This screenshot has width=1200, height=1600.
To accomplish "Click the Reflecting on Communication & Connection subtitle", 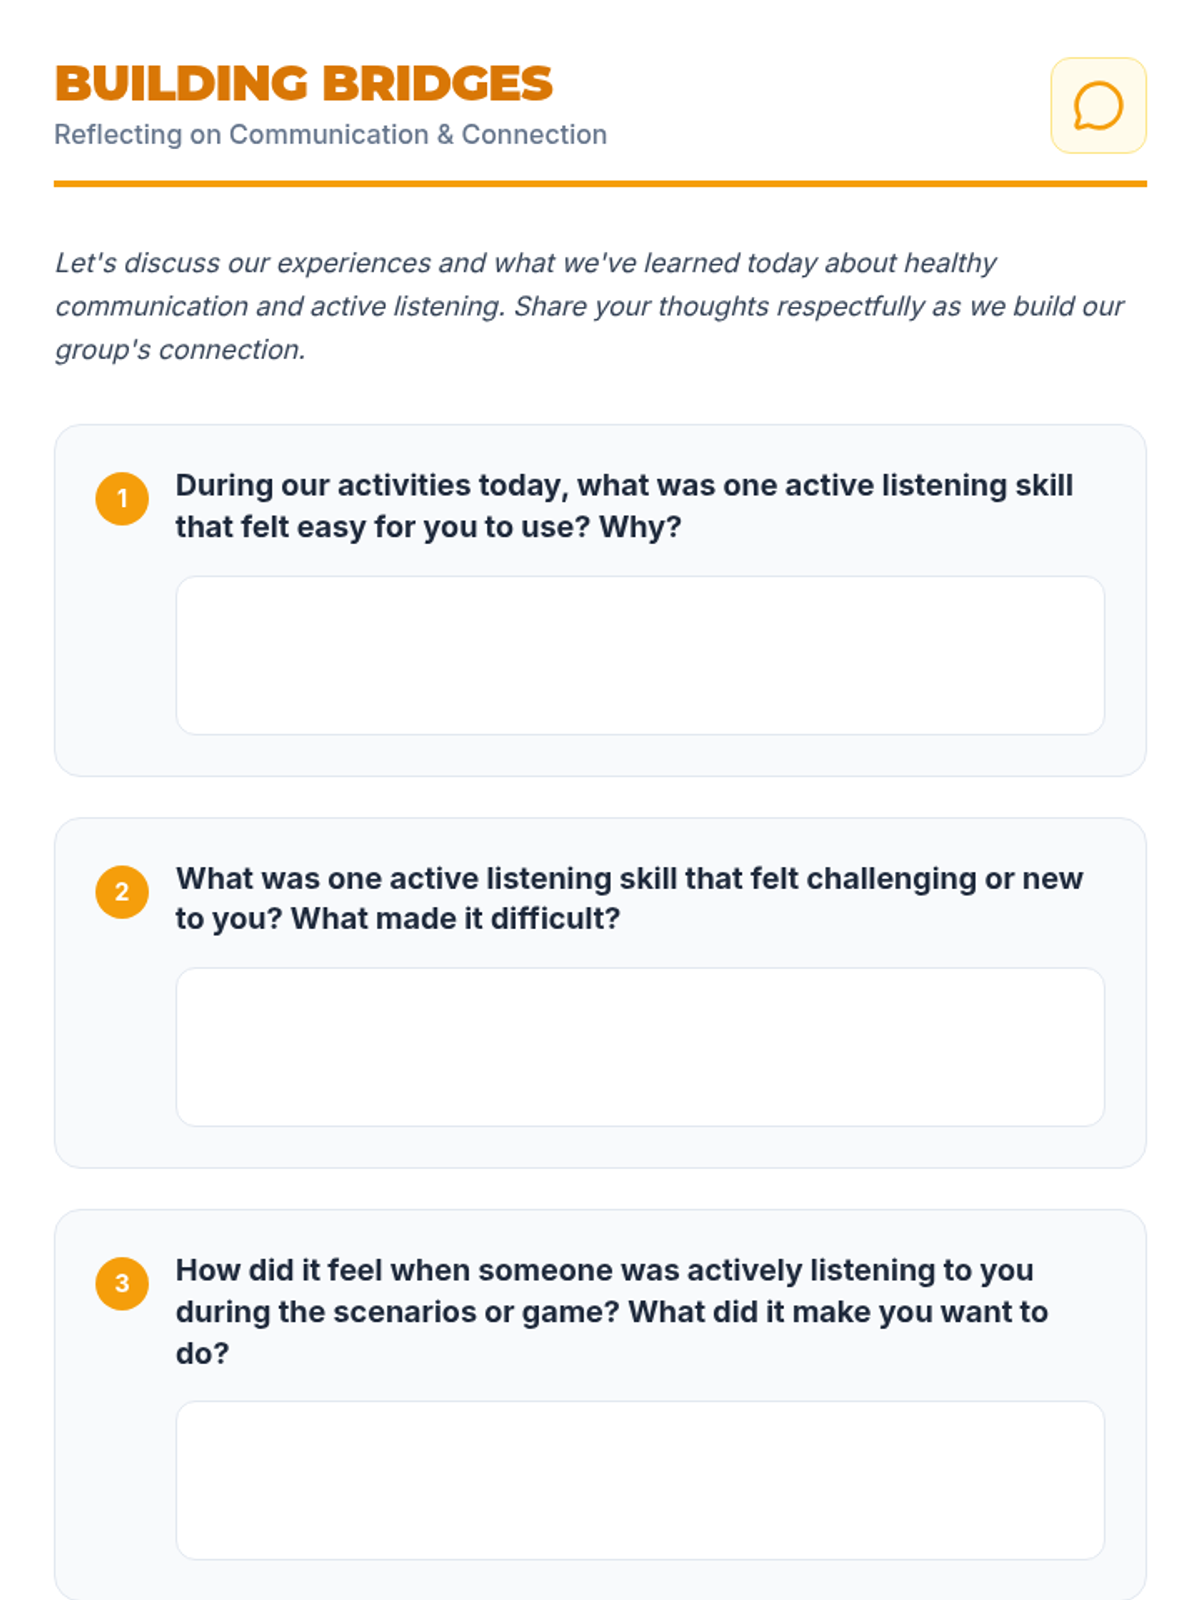I will (x=330, y=134).
